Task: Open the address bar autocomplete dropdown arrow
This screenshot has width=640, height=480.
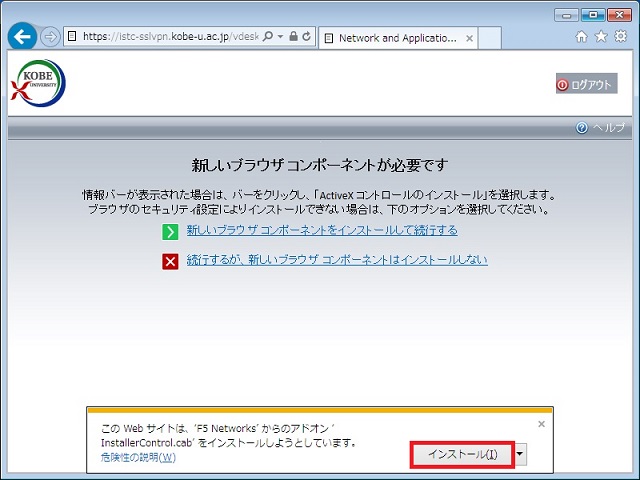Action: (280, 37)
